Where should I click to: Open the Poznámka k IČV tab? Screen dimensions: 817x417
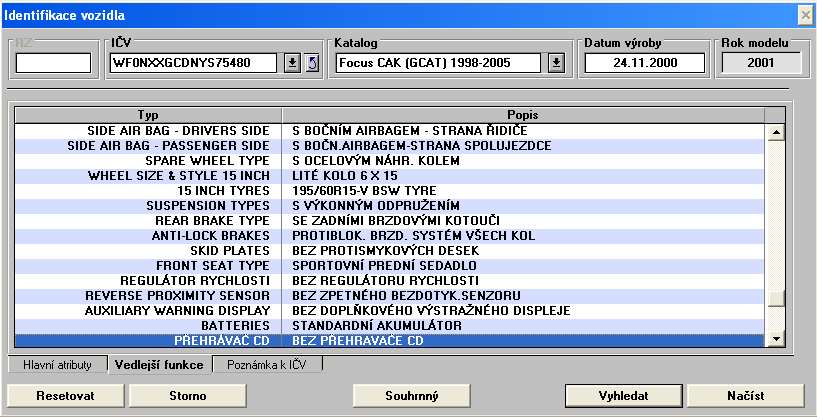point(268,365)
